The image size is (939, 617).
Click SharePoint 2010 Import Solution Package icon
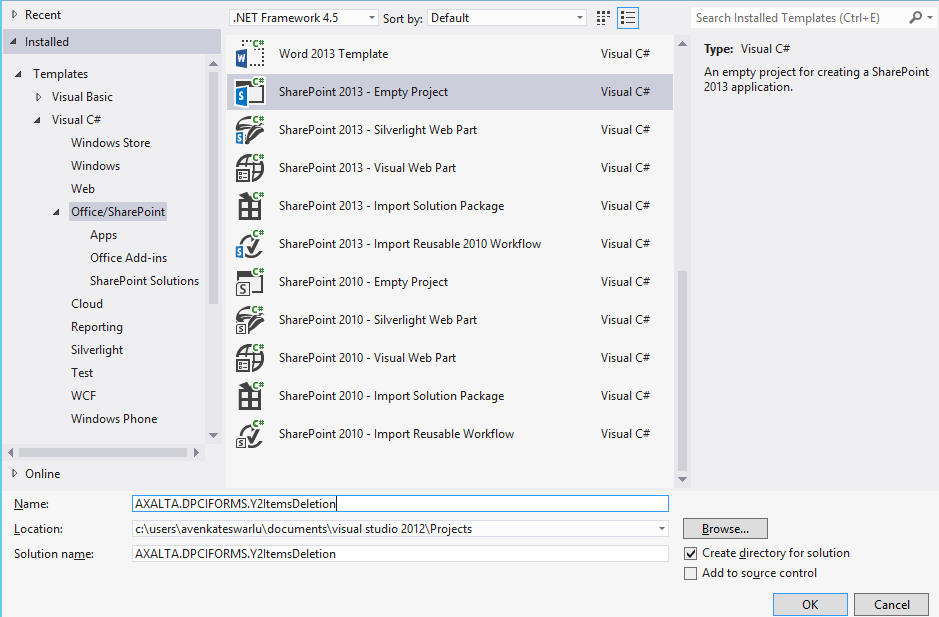pyautogui.click(x=250, y=396)
